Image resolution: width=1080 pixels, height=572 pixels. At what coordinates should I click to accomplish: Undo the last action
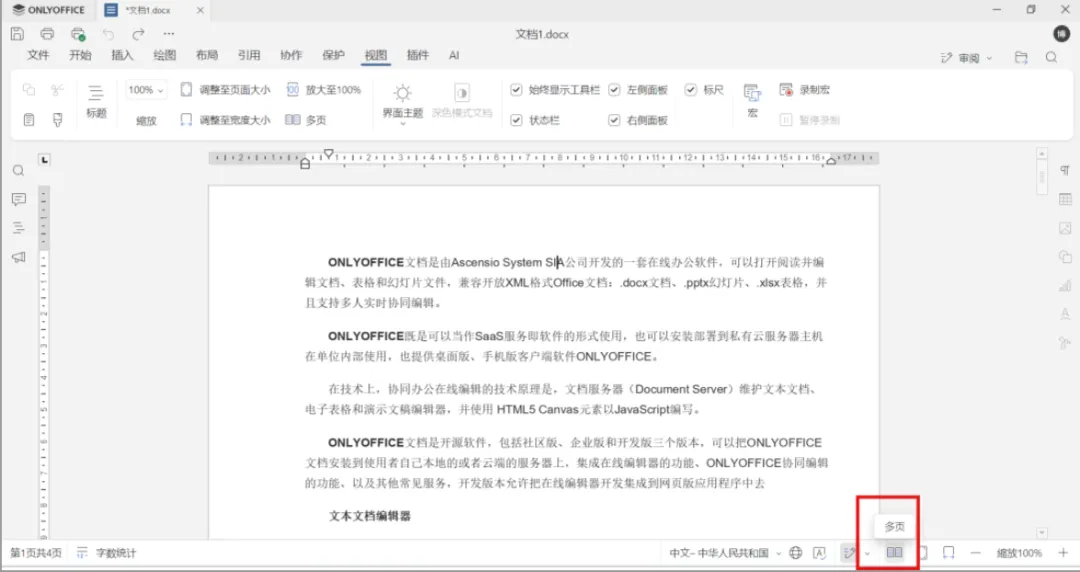point(108,34)
